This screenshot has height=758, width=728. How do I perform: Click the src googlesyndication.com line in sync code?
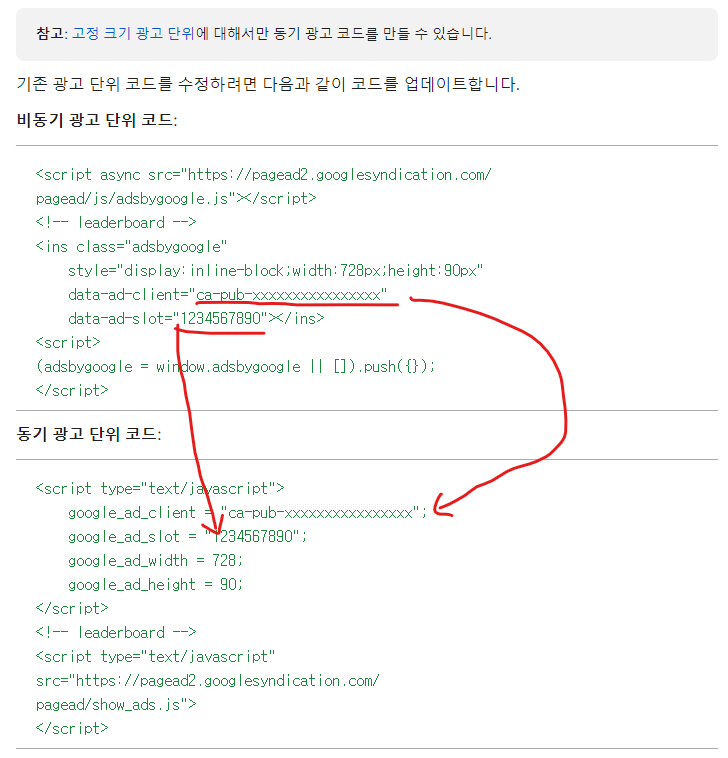(x=208, y=681)
